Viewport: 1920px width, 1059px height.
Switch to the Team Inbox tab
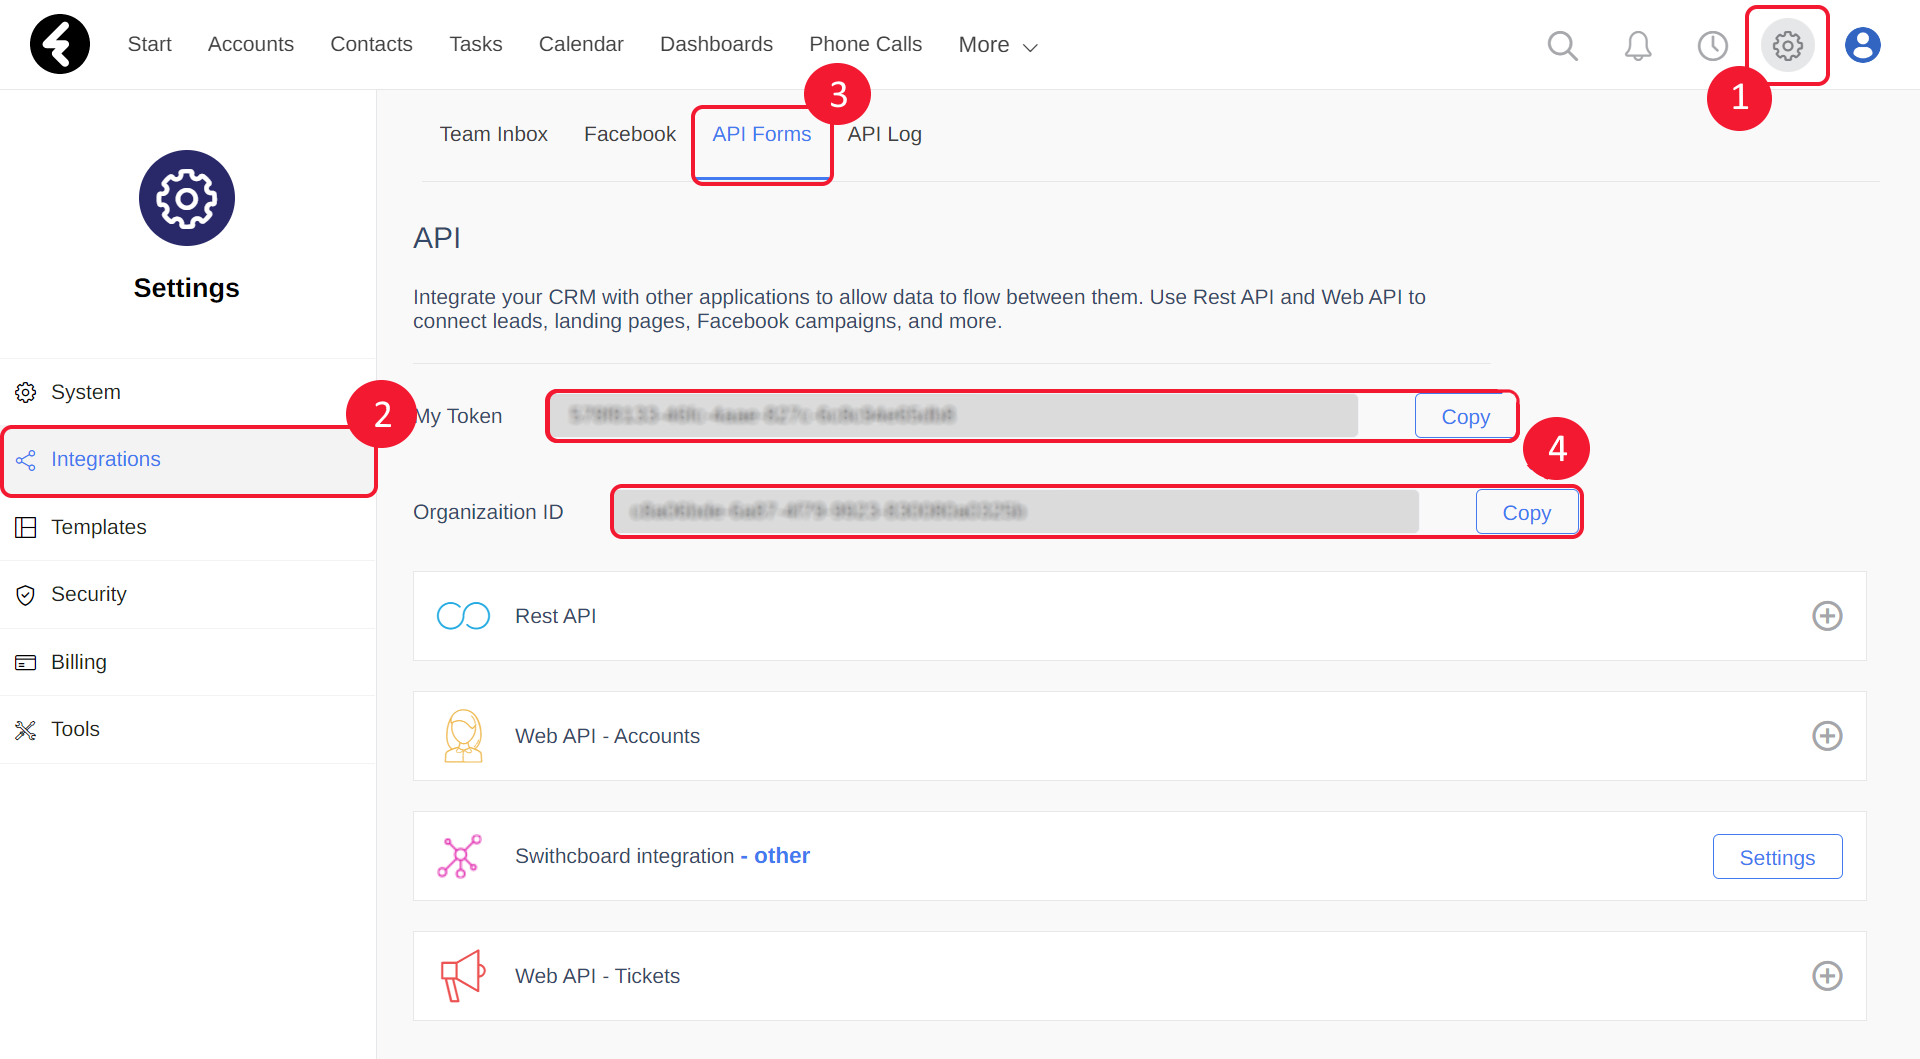tap(493, 134)
